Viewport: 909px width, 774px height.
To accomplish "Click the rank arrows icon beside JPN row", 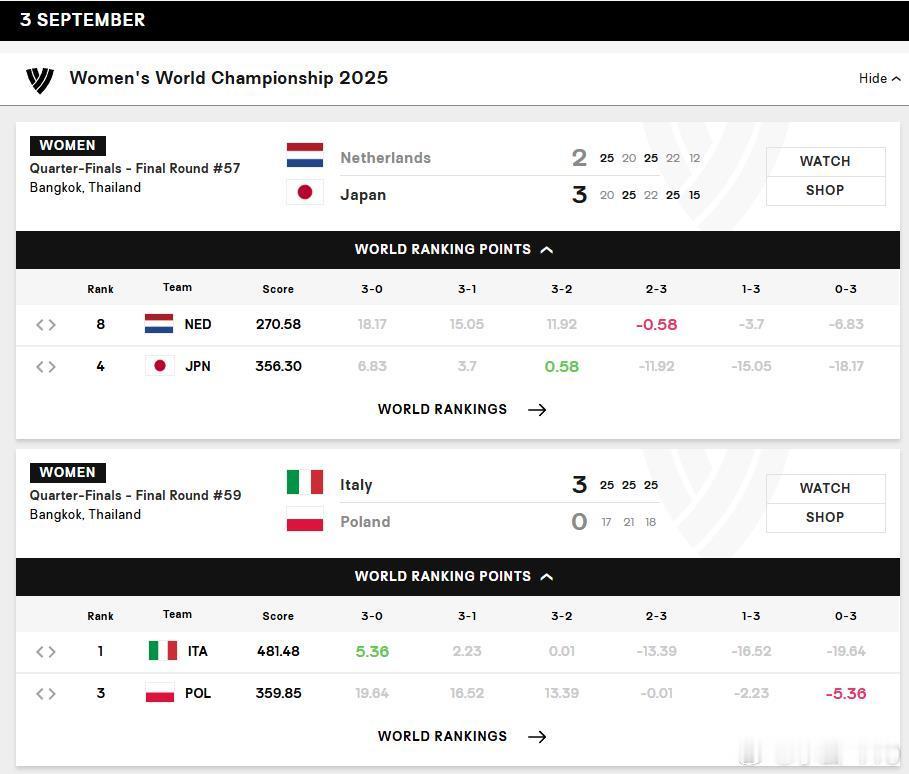I will click(46, 366).
